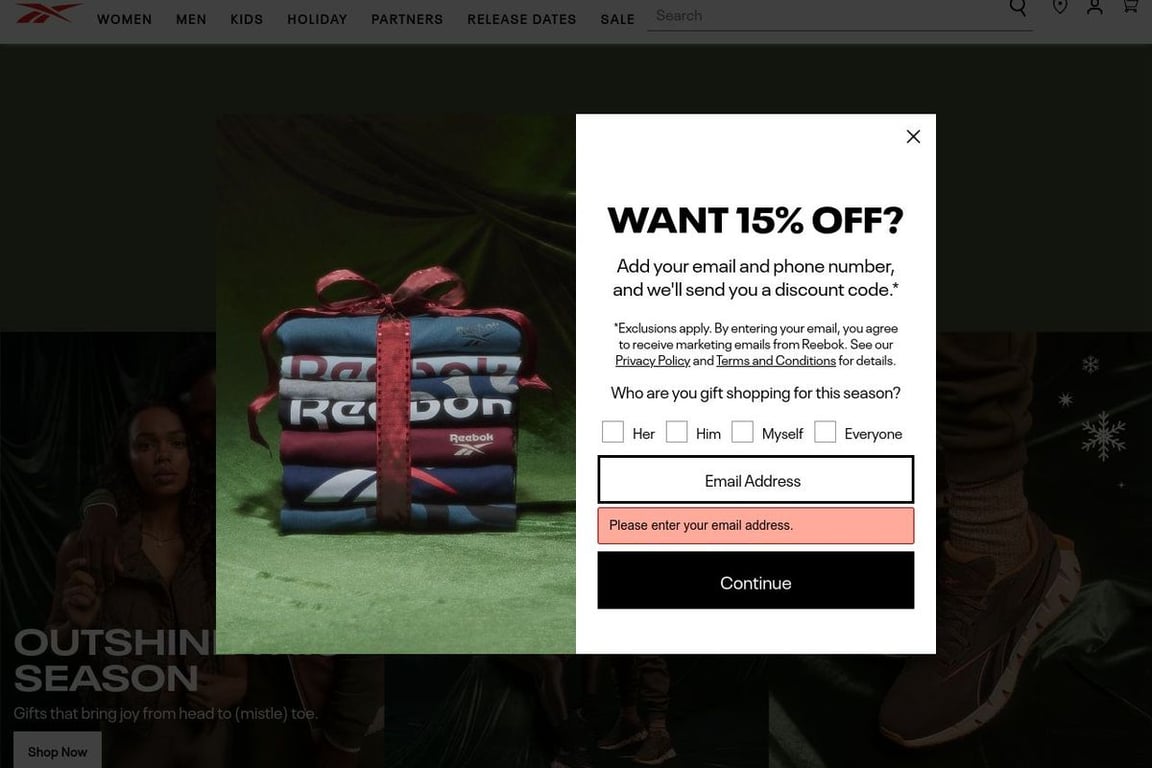Image resolution: width=1152 pixels, height=768 pixels.
Task: Open the account profile icon
Action: click(x=1095, y=7)
